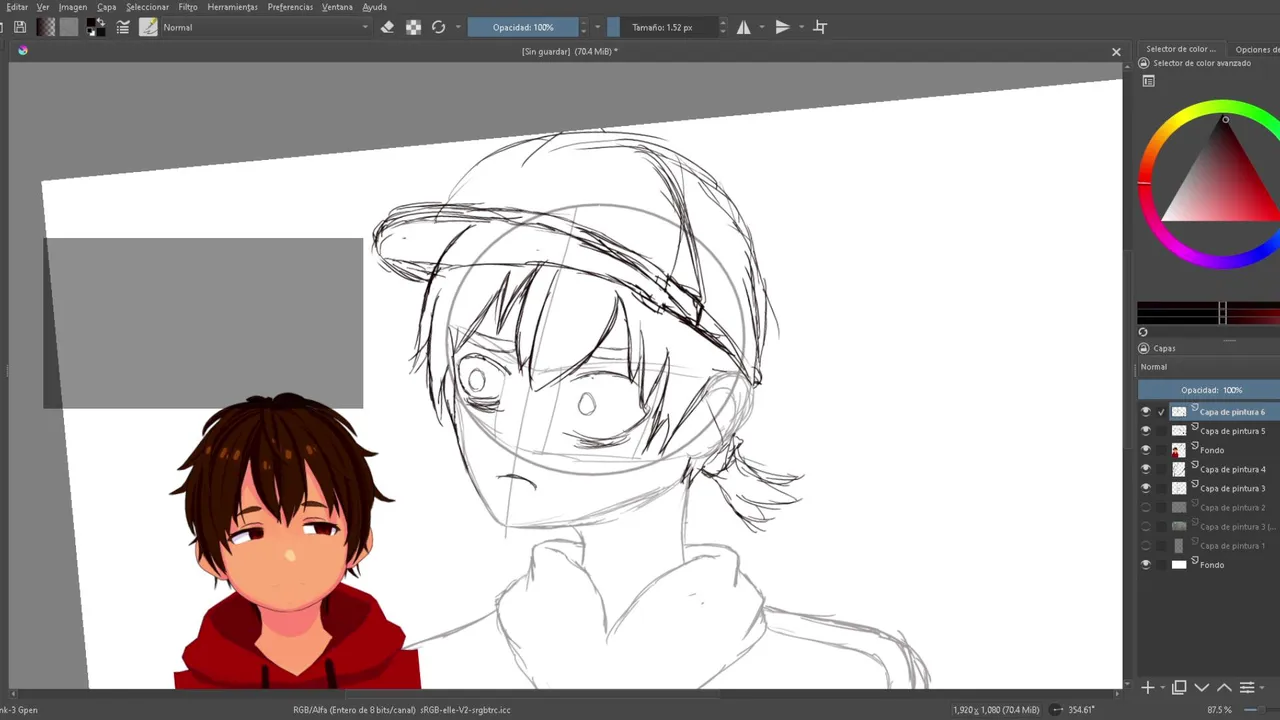Expand the dropdown arrow after reload preset
The height and width of the screenshot is (720, 1280).
click(458, 27)
